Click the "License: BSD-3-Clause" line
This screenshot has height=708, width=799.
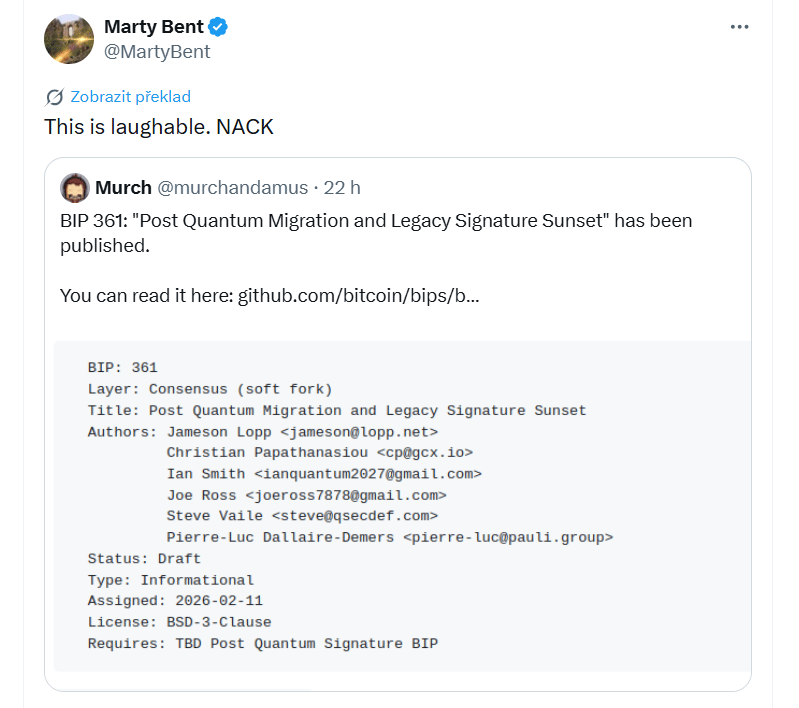pos(179,622)
